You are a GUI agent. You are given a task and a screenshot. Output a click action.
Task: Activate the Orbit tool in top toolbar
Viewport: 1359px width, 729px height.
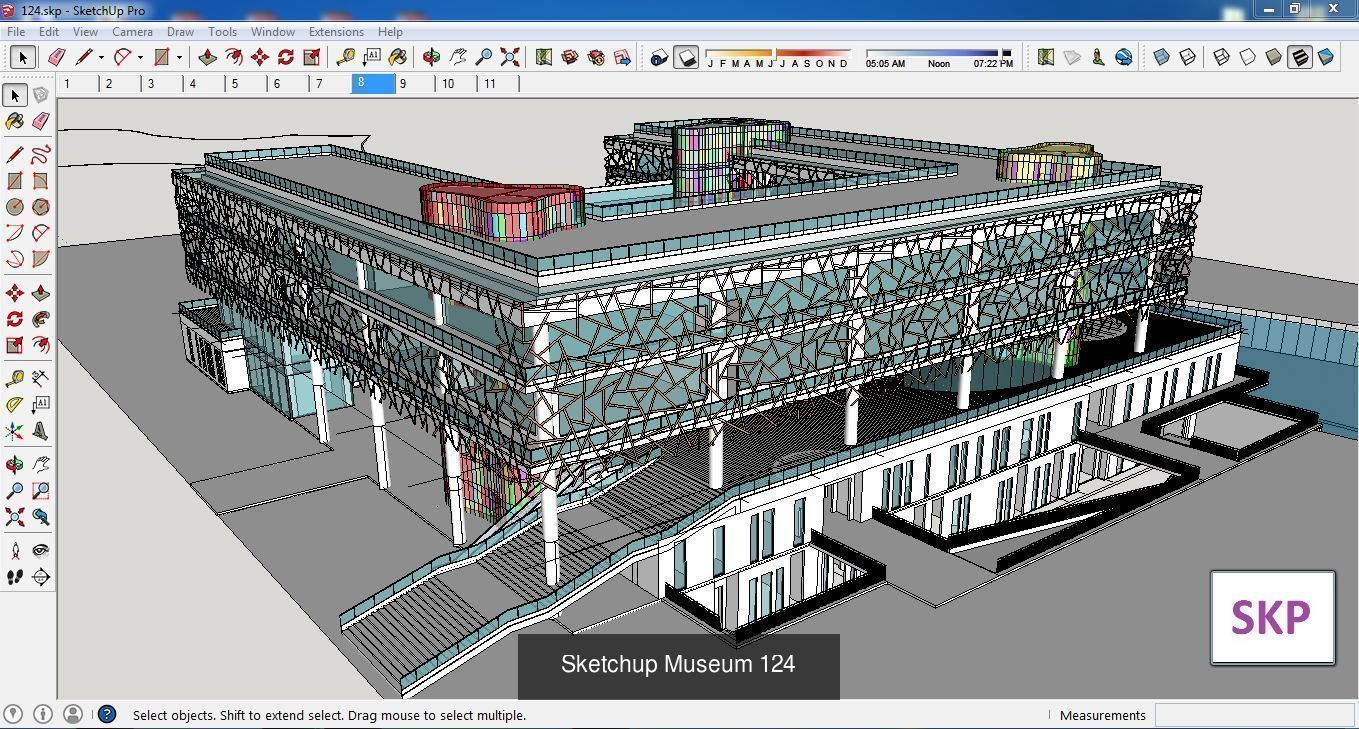pos(432,57)
